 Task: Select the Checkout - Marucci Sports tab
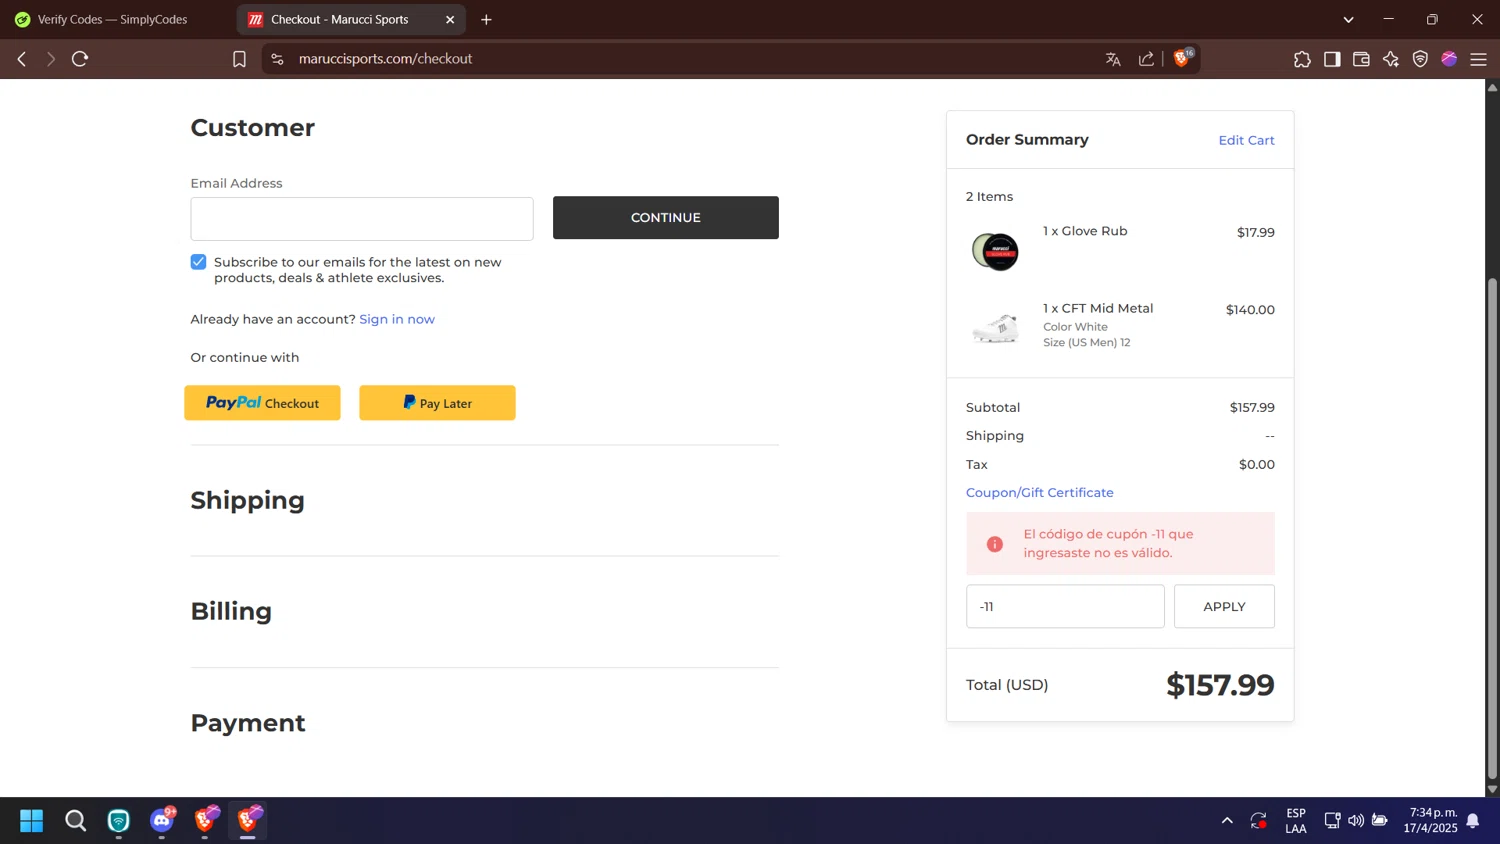(351, 19)
